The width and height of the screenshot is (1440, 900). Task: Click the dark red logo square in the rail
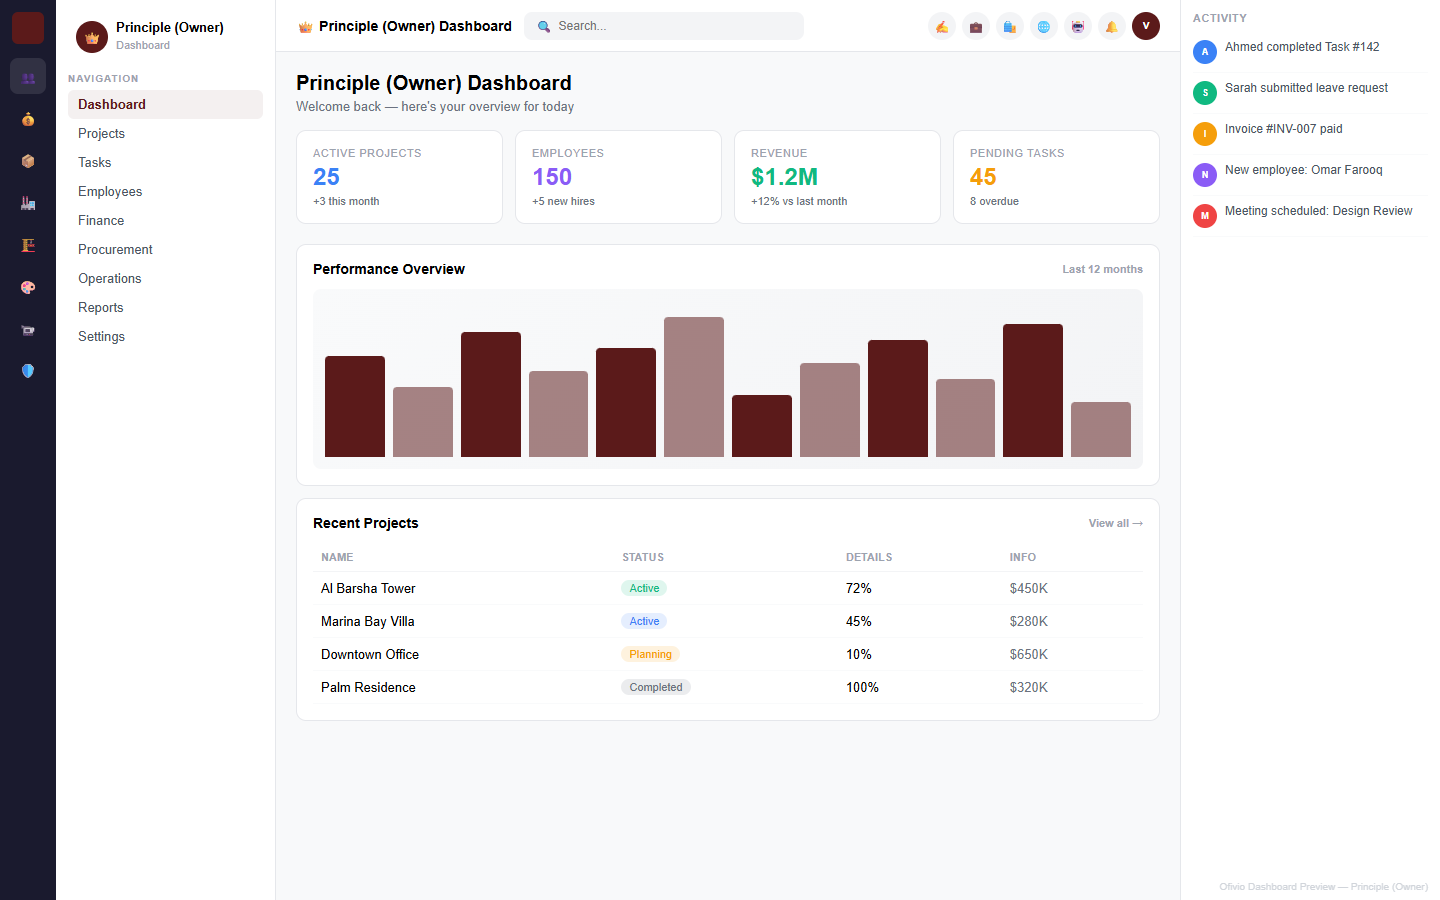coord(28,28)
